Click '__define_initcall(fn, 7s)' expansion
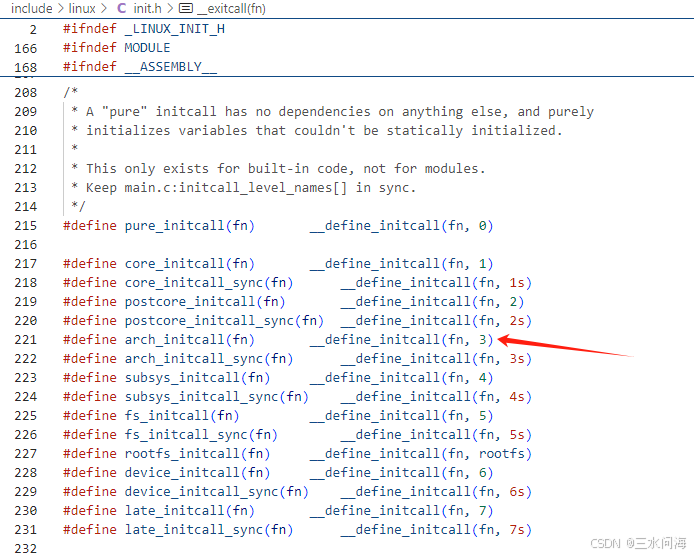The image size is (694, 557). (436, 530)
